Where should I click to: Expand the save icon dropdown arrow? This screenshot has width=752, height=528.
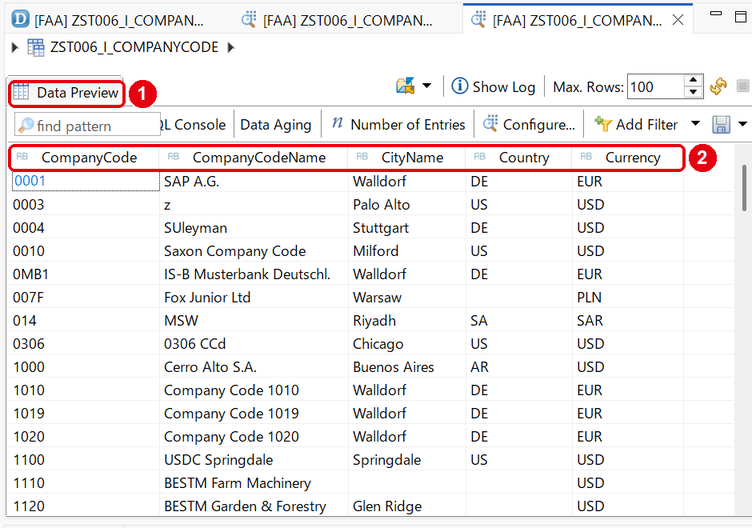pos(742,124)
